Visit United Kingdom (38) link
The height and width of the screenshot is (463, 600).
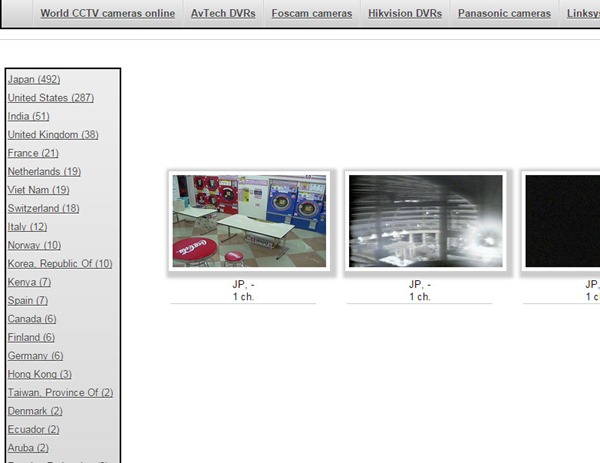click(53, 134)
